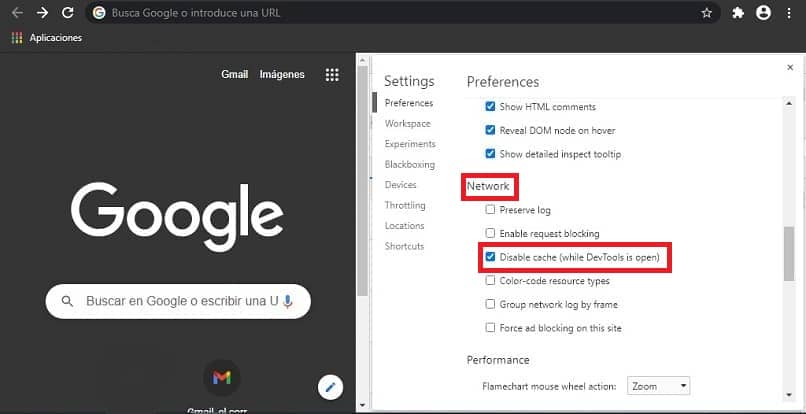Click the Preferences panel scrollbar thumb

point(789,254)
